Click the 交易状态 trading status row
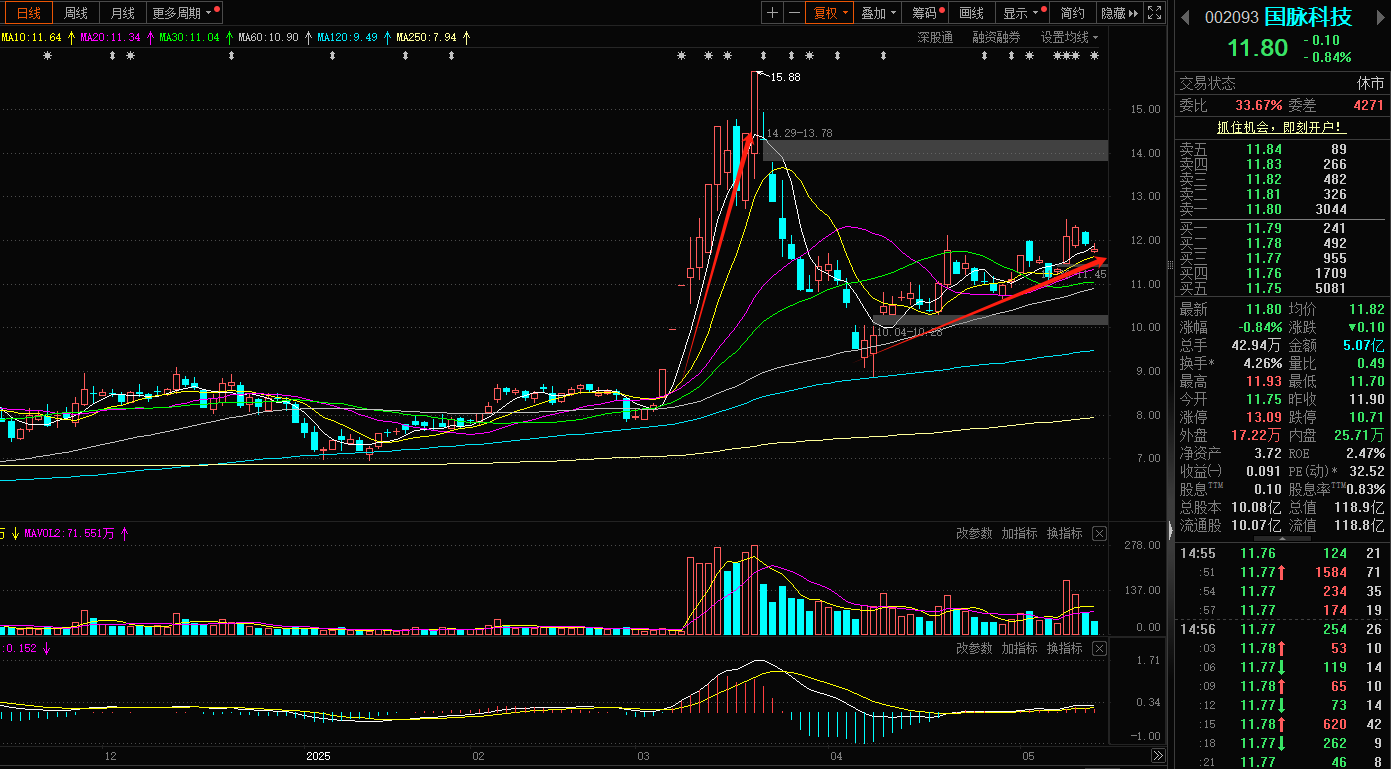Screen dimensions: 1391x769 coord(1282,84)
